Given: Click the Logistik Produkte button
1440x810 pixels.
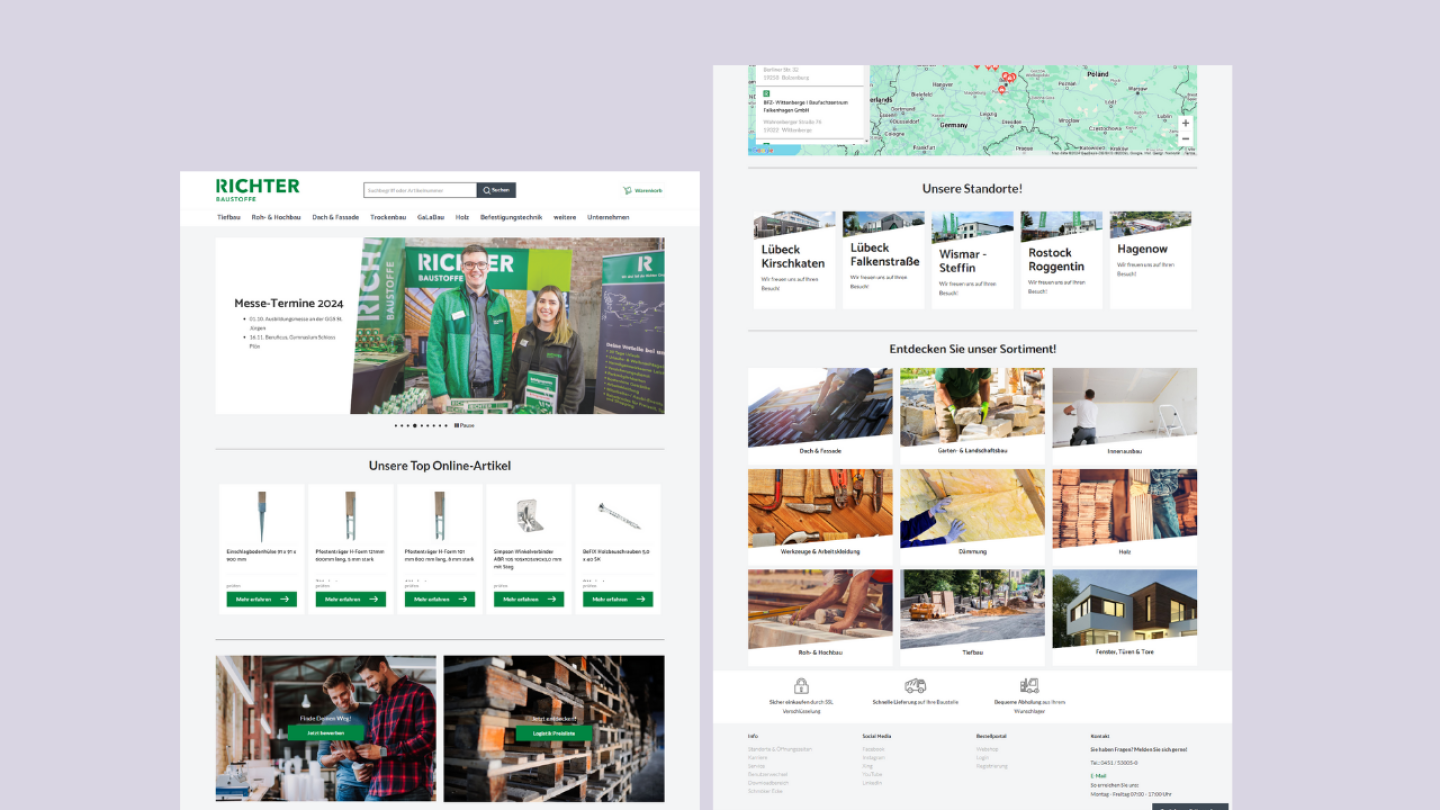Looking at the screenshot, I should tap(553, 732).
